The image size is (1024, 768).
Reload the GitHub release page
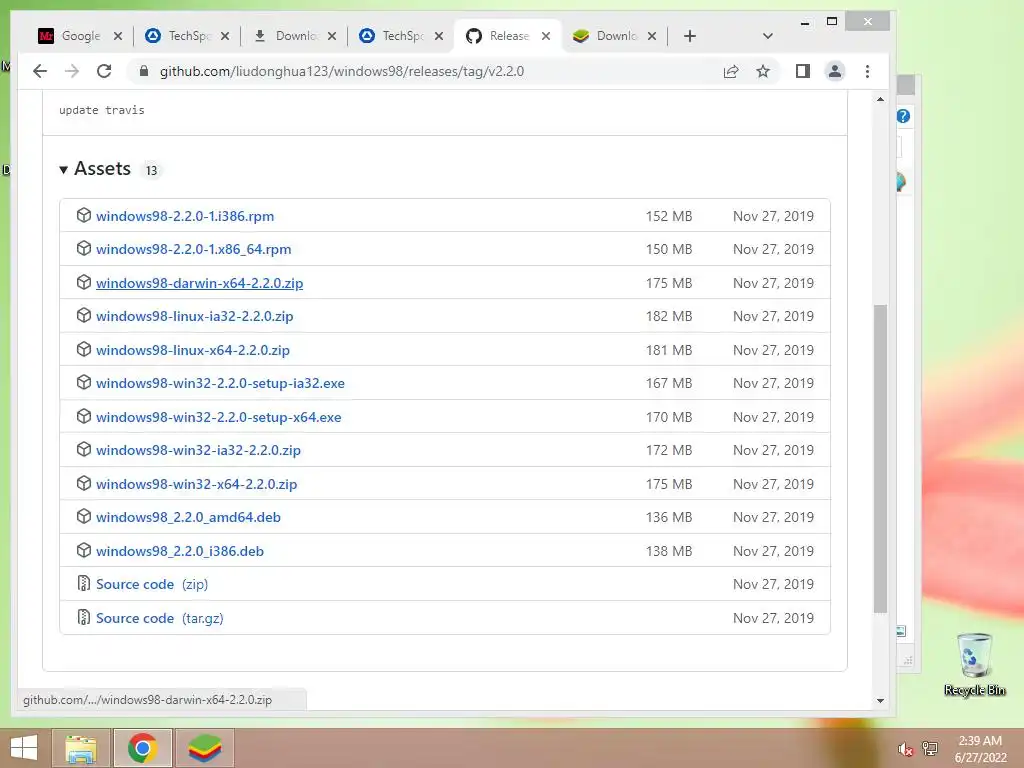tap(104, 71)
